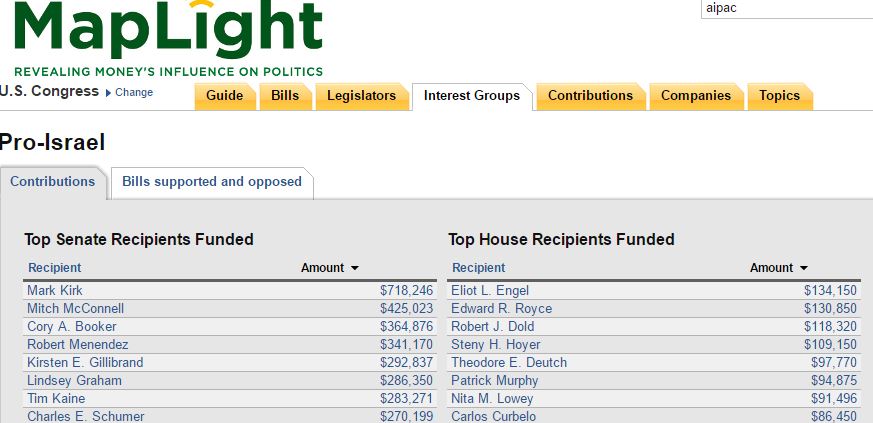The image size is (873, 423).
Task: Open the Companies tab
Action: coord(695,96)
